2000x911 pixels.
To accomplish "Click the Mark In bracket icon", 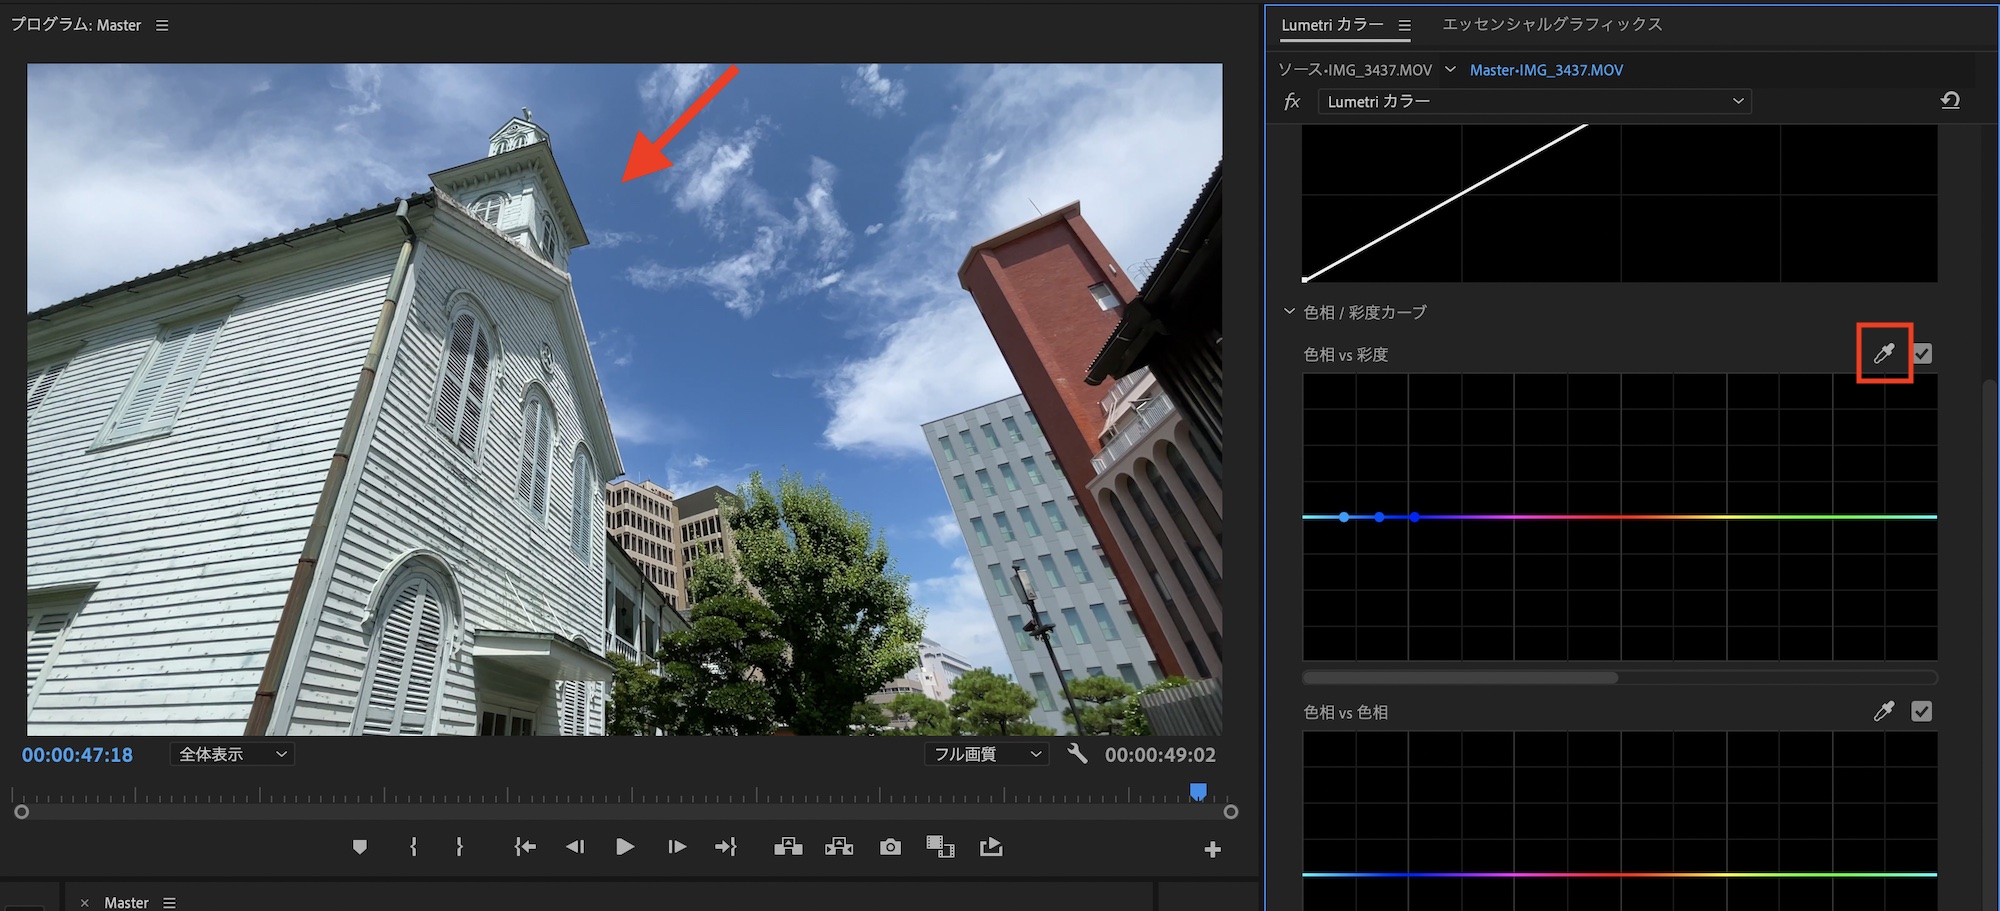I will pyautogui.click(x=413, y=847).
